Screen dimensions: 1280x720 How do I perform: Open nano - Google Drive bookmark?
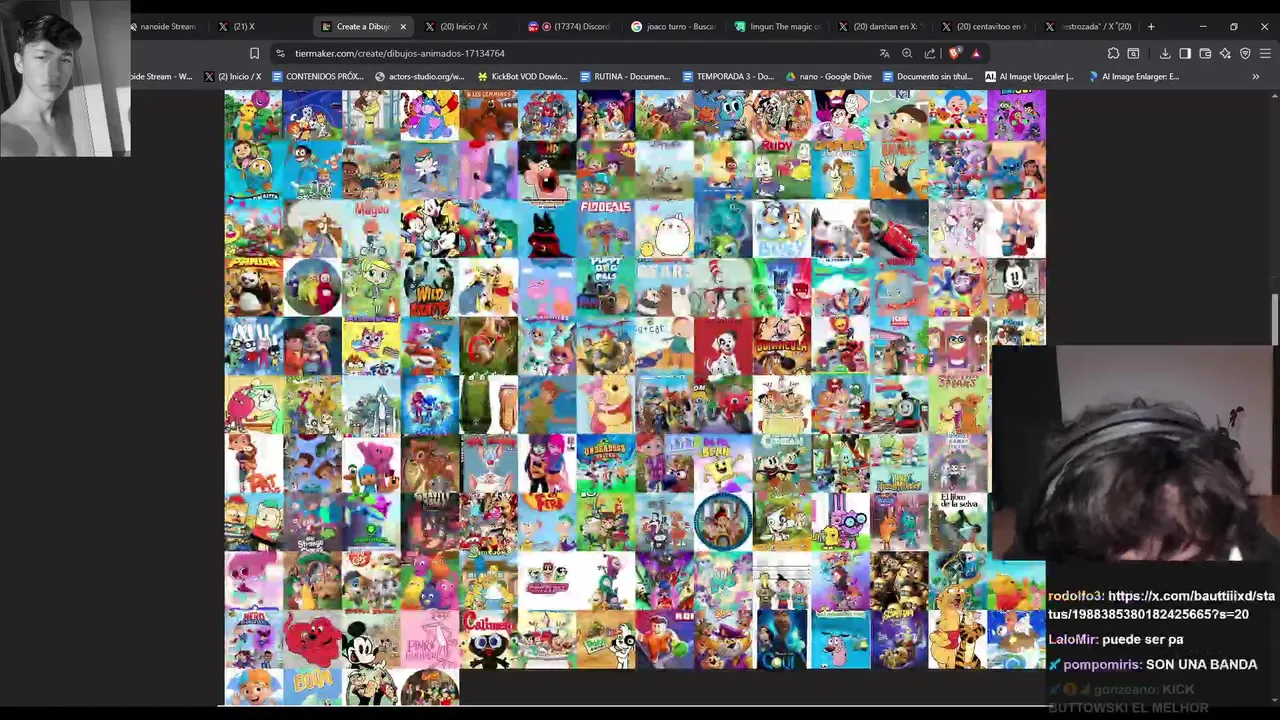point(829,76)
